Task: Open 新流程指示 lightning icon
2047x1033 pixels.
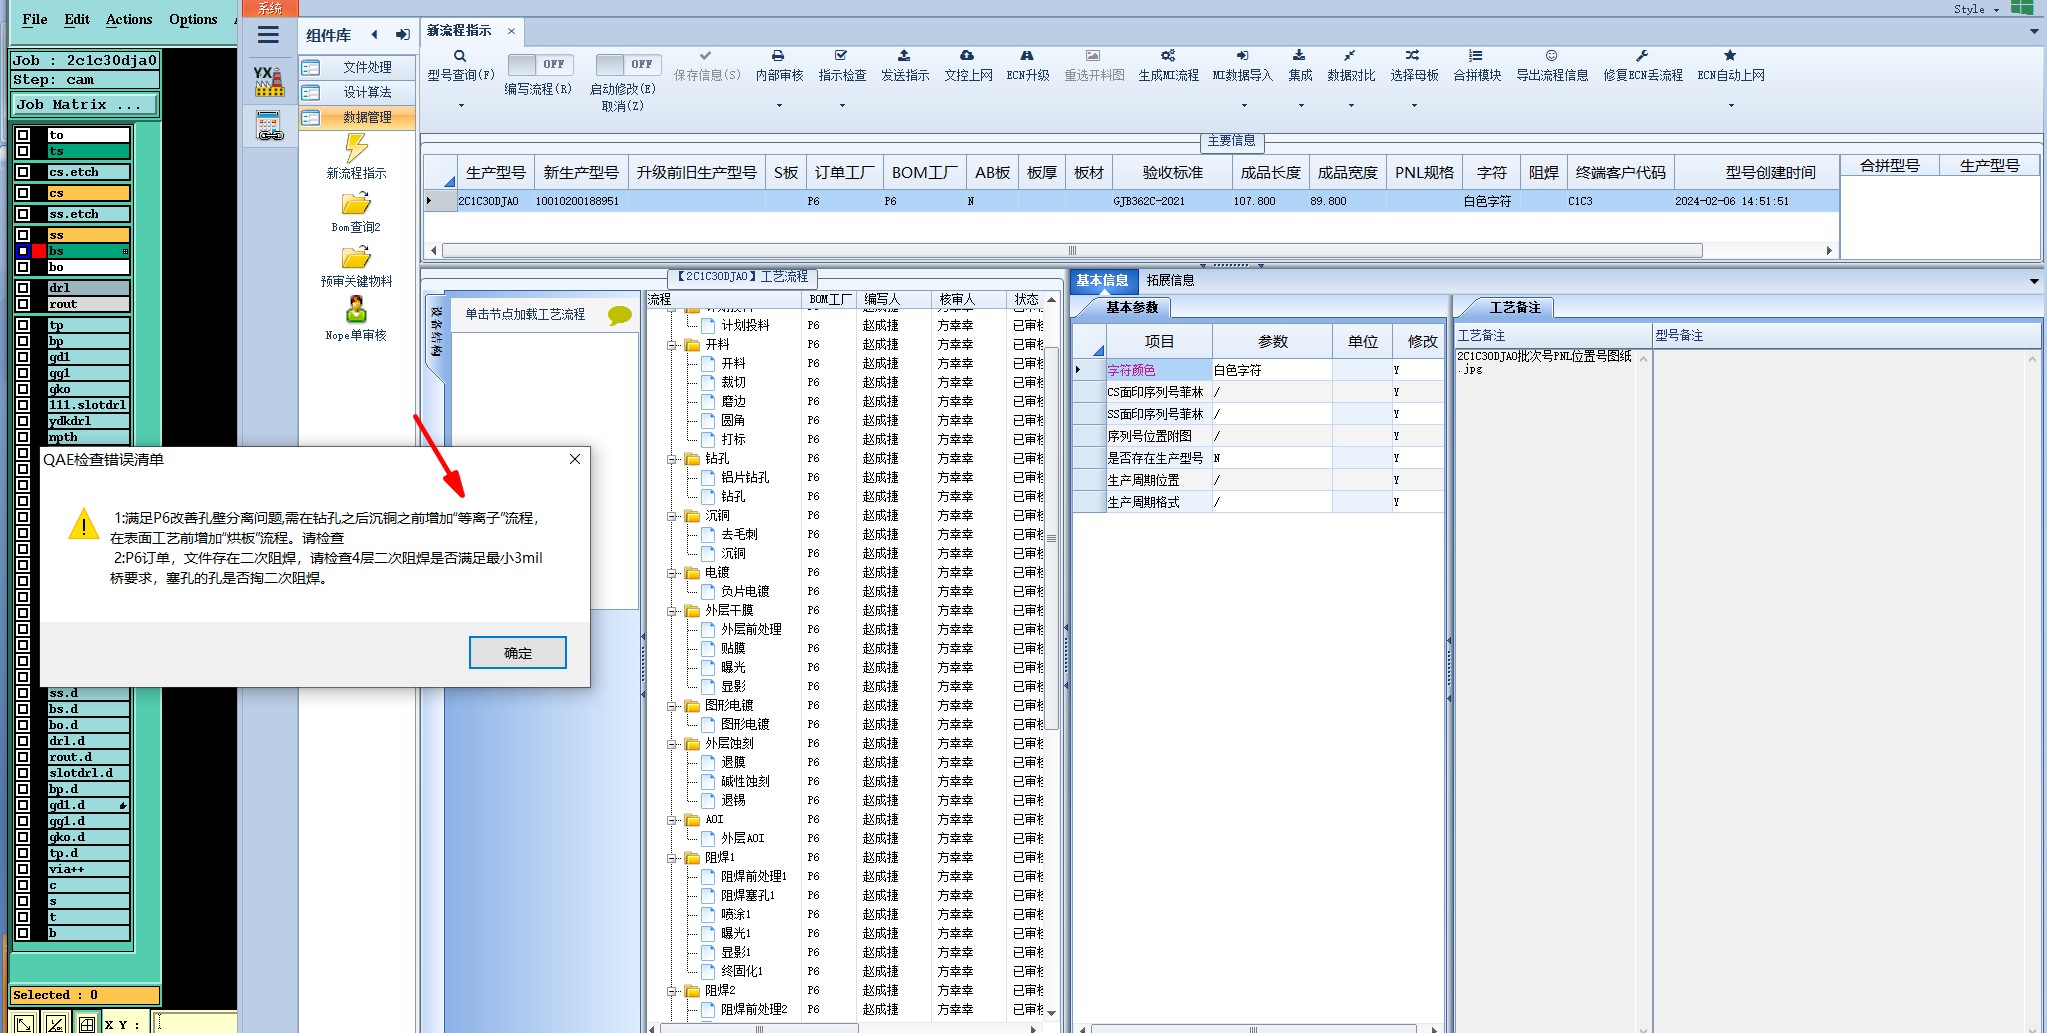Action: point(356,148)
